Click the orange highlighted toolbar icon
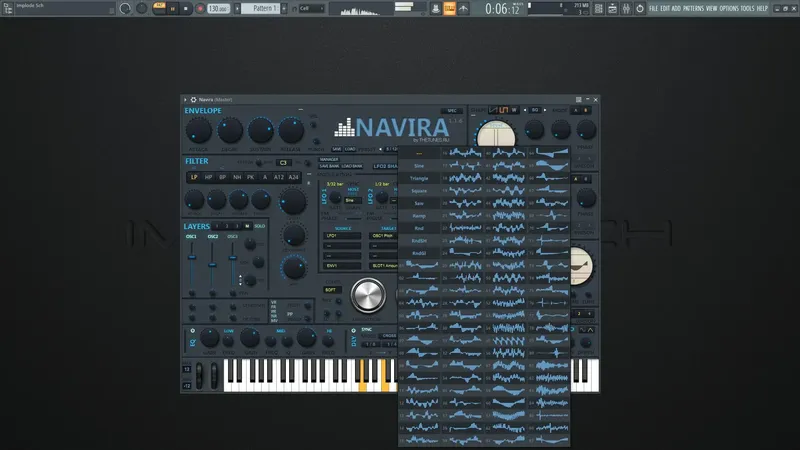This screenshot has height=450, width=800. click(x=449, y=9)
